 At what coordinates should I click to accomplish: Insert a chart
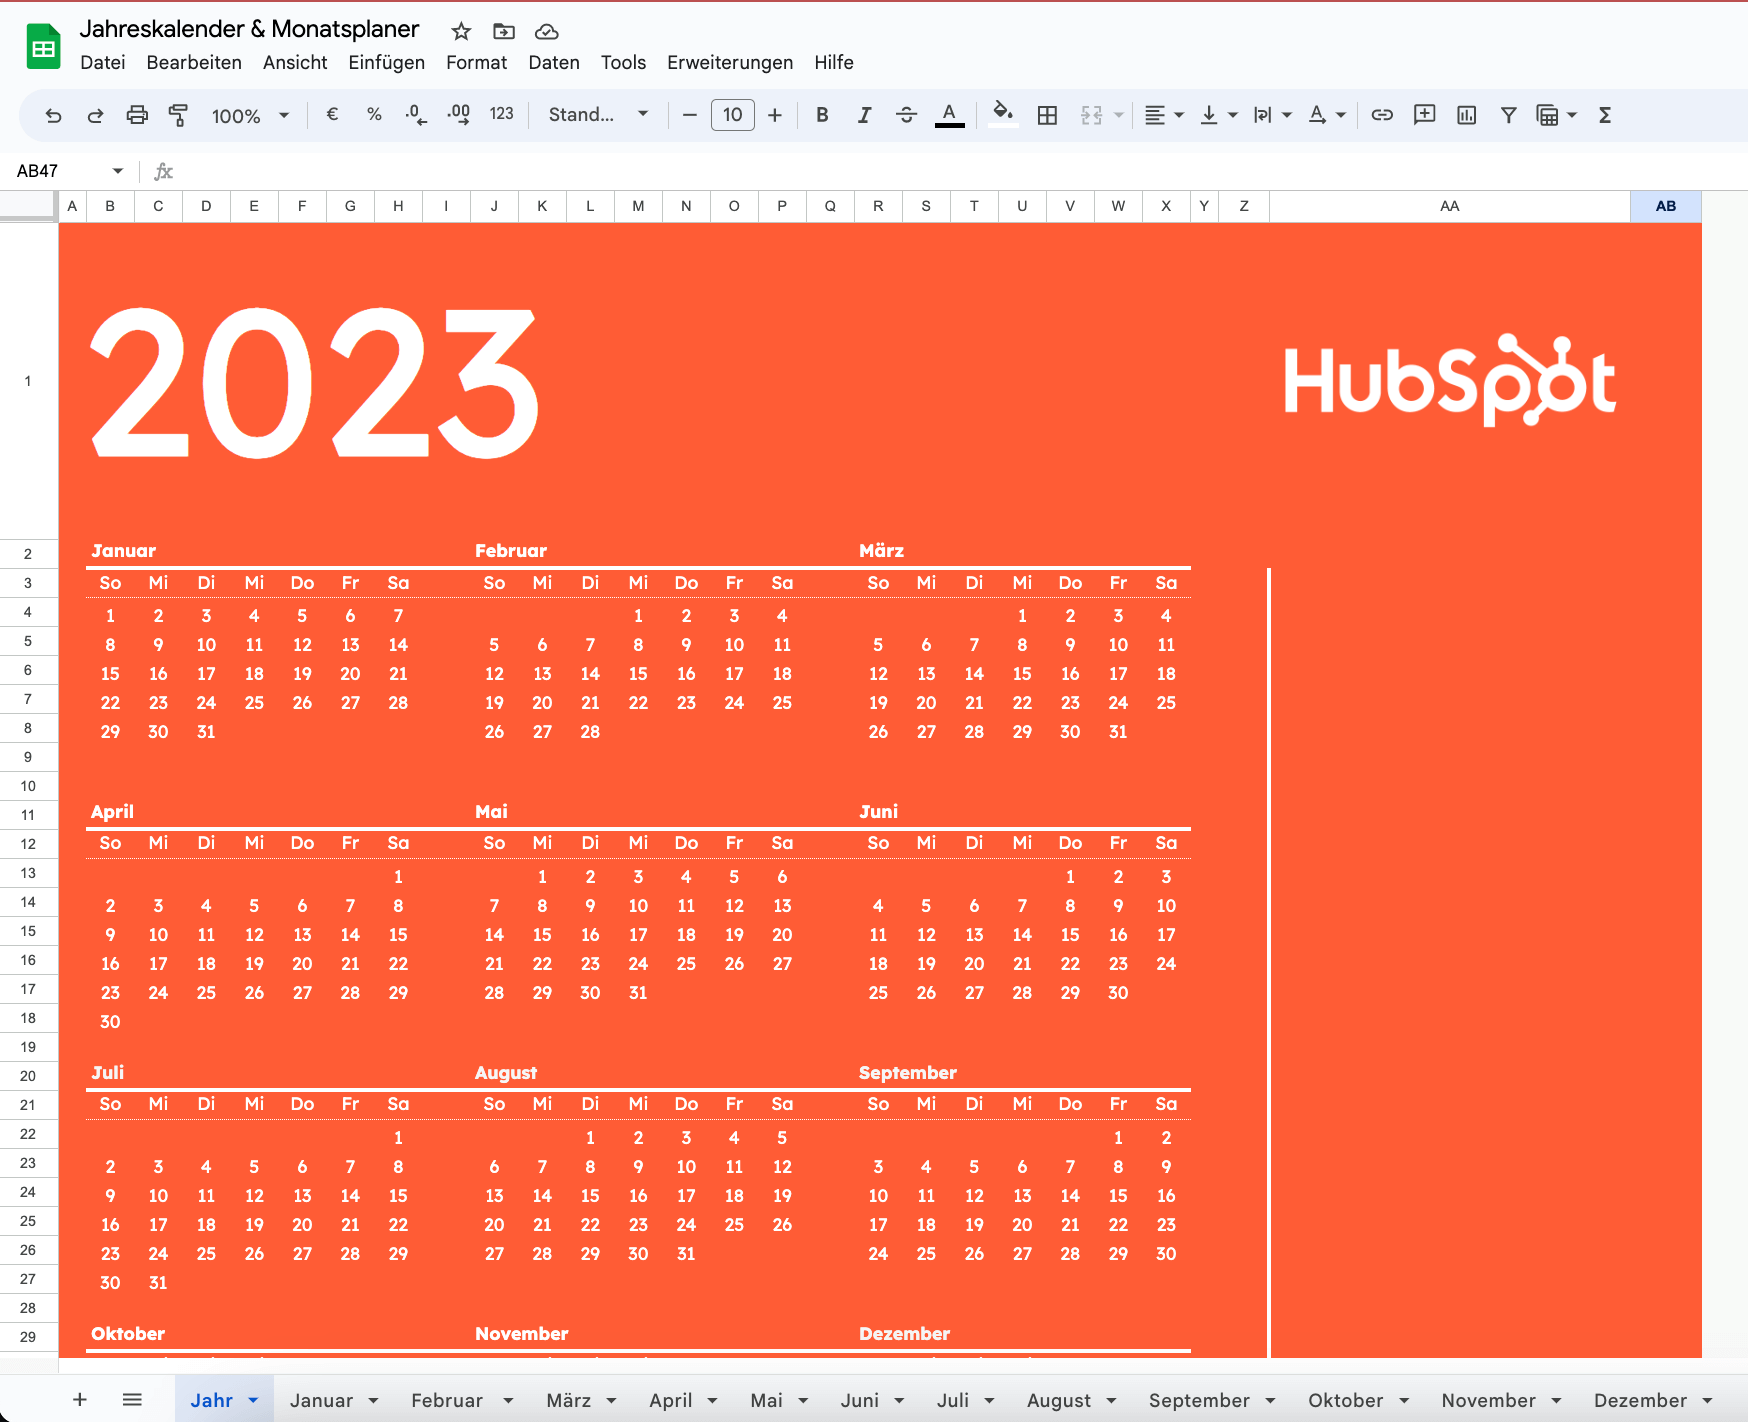click(1466, 115)
